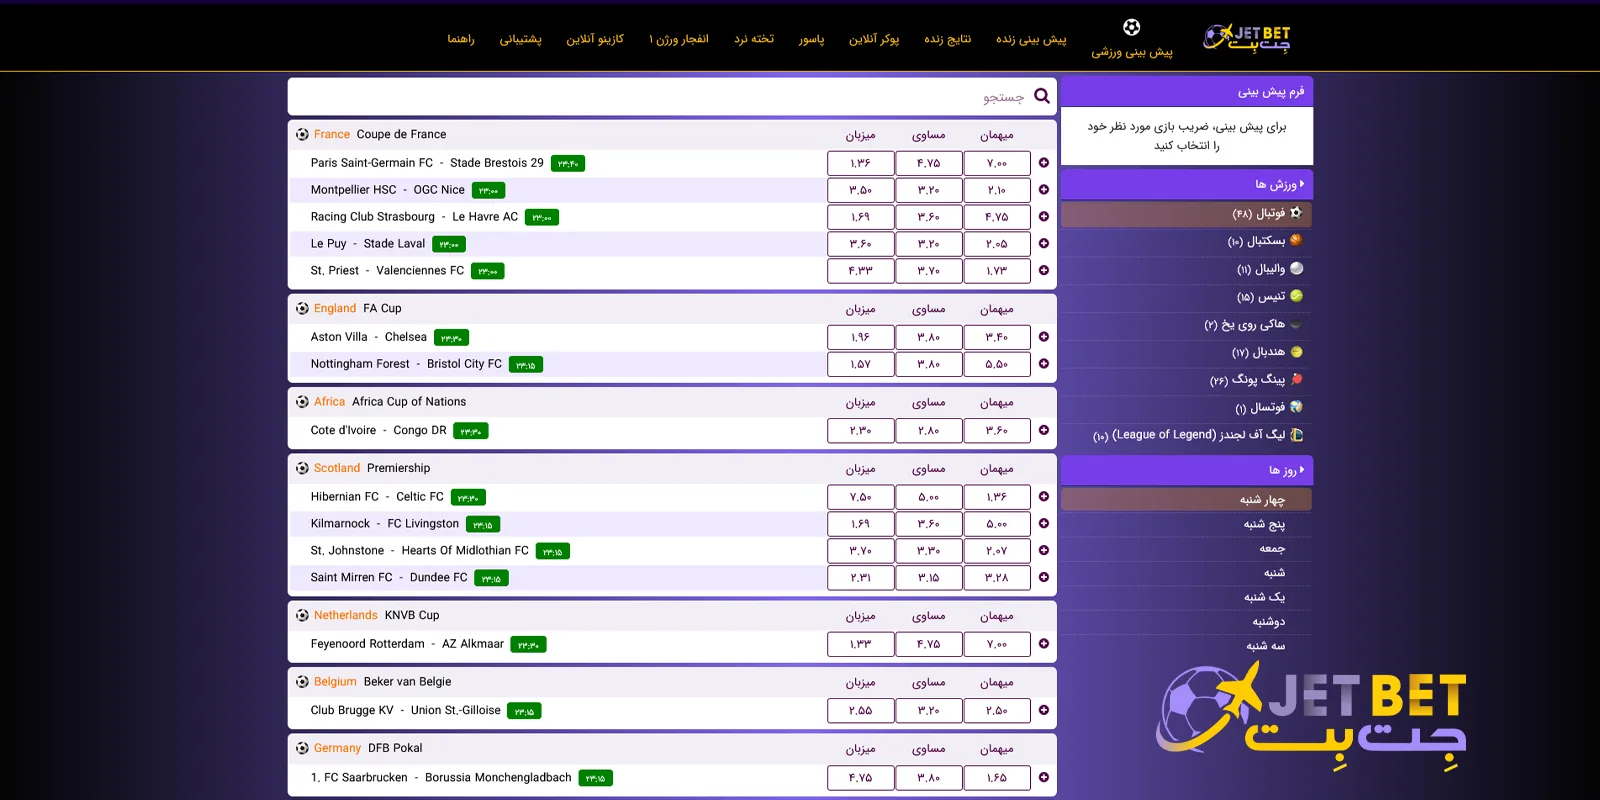Select the ping pong sport icon
Viewport: 1600px width, 800px height.
point(1296,379)
